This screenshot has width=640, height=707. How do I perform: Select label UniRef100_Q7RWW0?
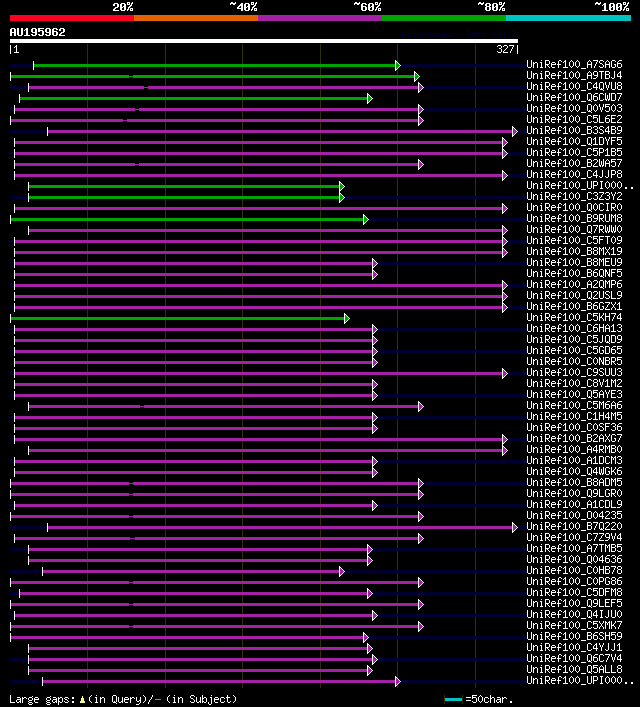tap(574, 230)
